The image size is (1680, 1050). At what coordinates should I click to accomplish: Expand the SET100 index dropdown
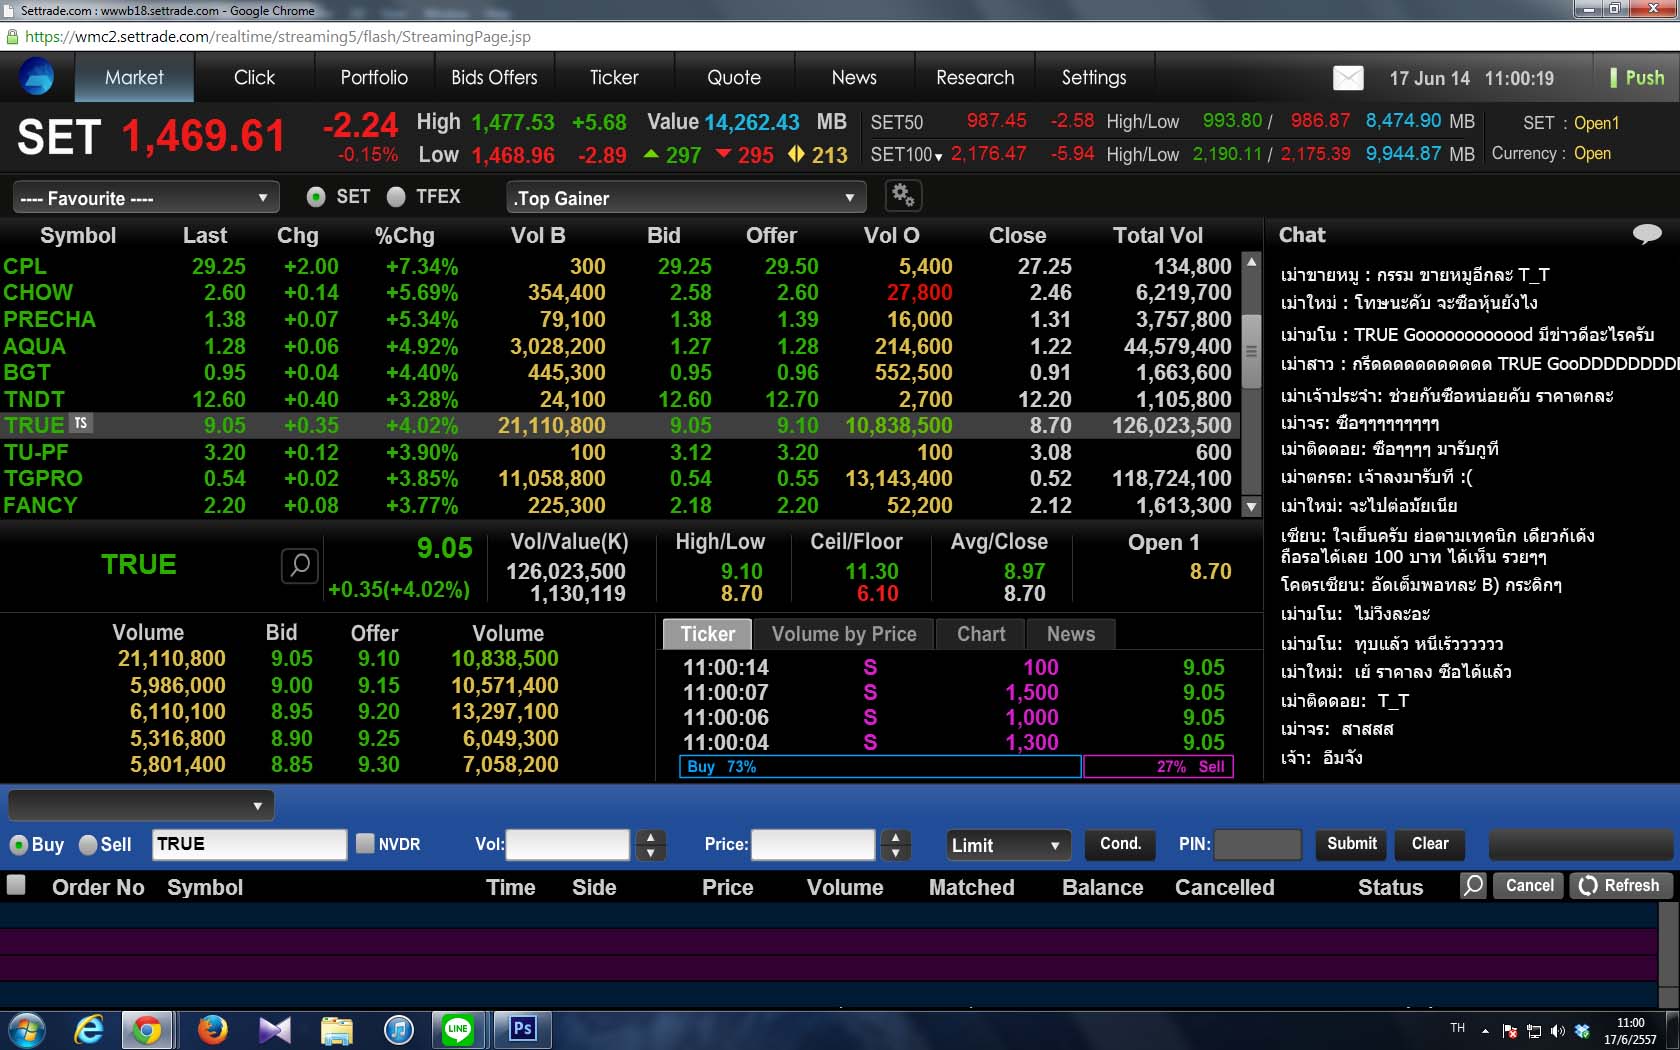coord(938,157)
